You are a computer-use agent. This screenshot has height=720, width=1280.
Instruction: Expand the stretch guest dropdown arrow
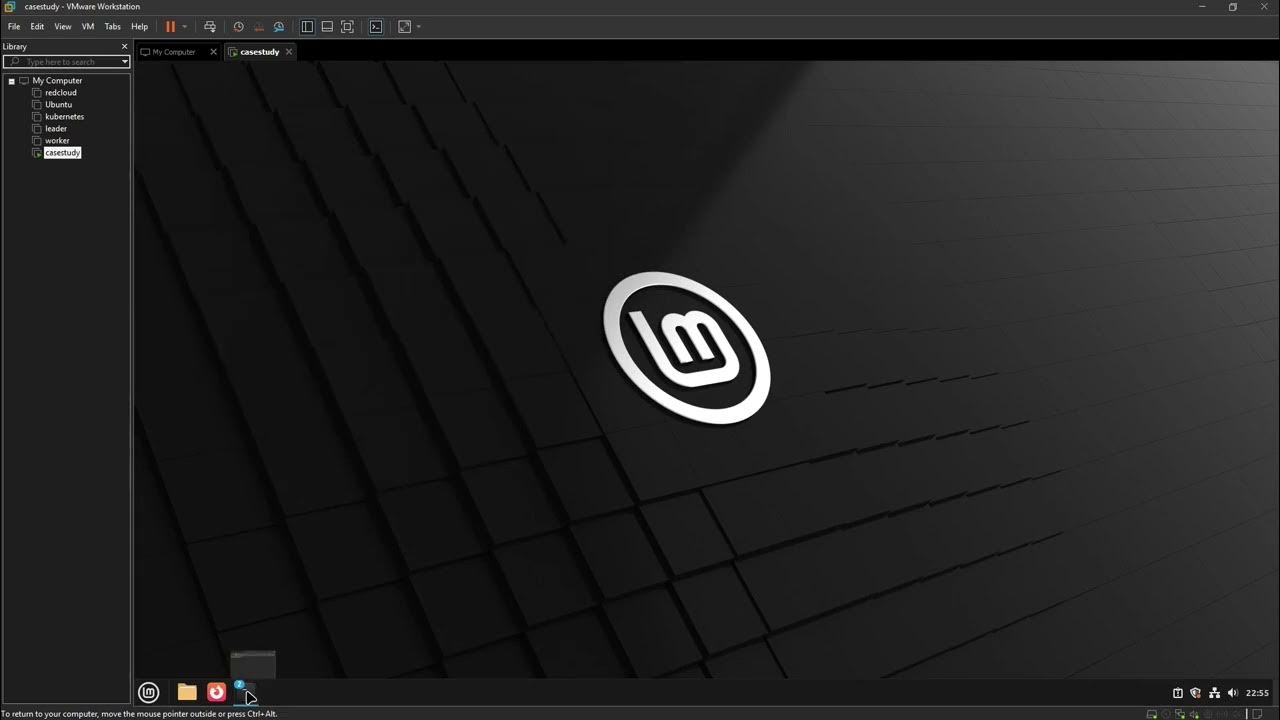418,27
